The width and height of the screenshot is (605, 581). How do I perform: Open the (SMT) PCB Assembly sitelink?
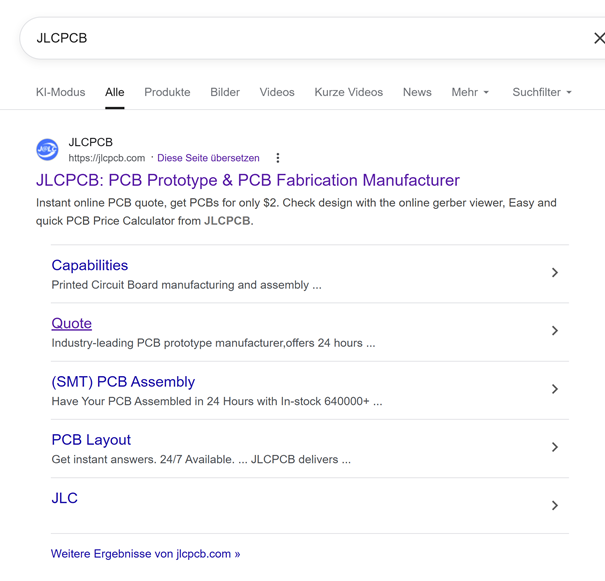click(123, 382)
